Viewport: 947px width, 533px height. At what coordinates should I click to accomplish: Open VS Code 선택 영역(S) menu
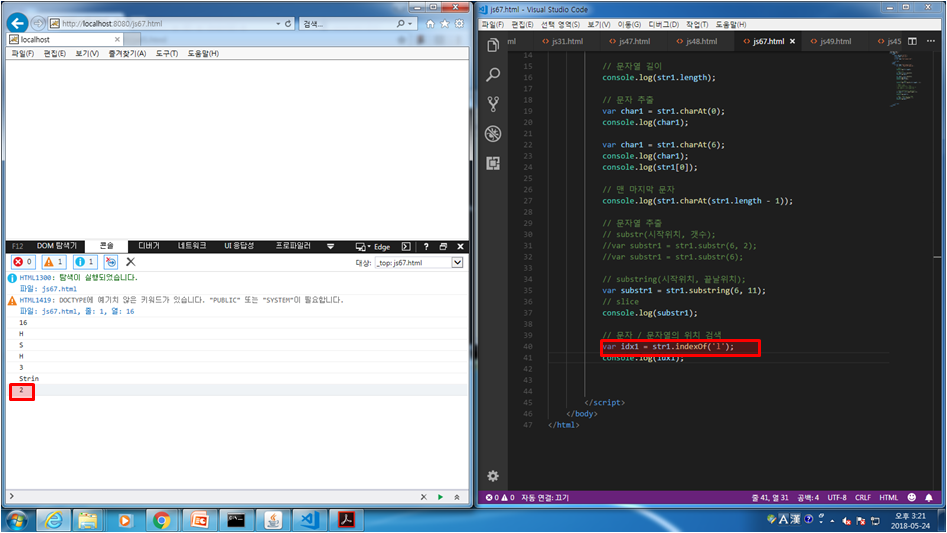pos(560,25)
